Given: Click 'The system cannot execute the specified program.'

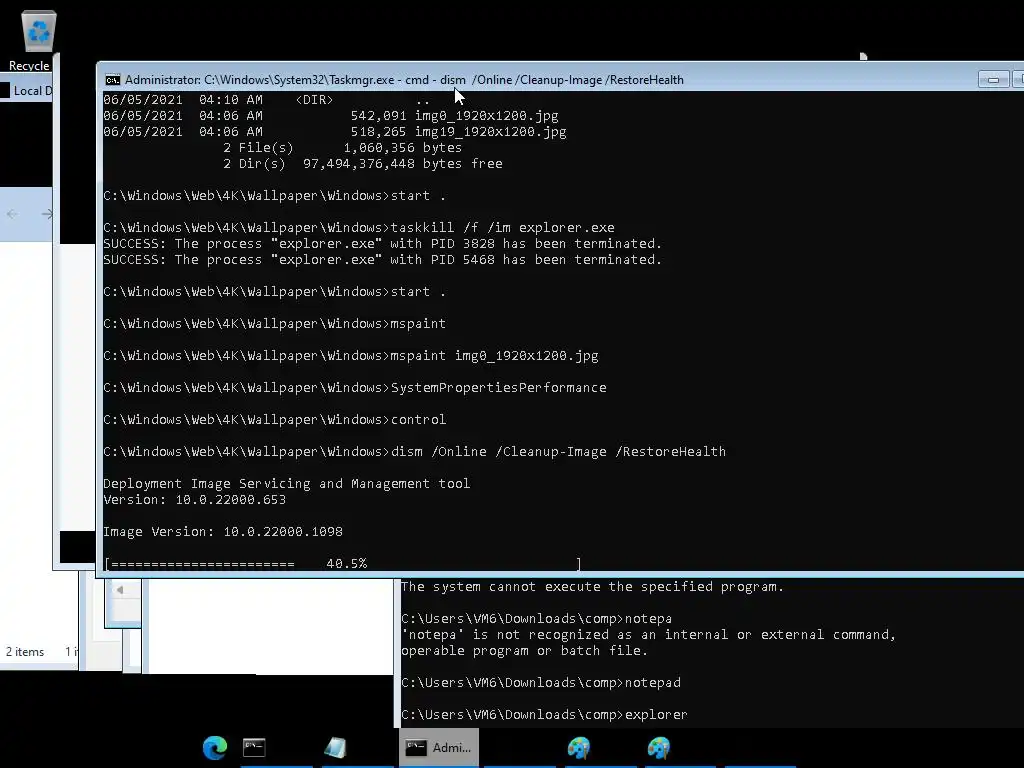Looking at the screenshot, I should pyautogui.click(x=592, y=586).
